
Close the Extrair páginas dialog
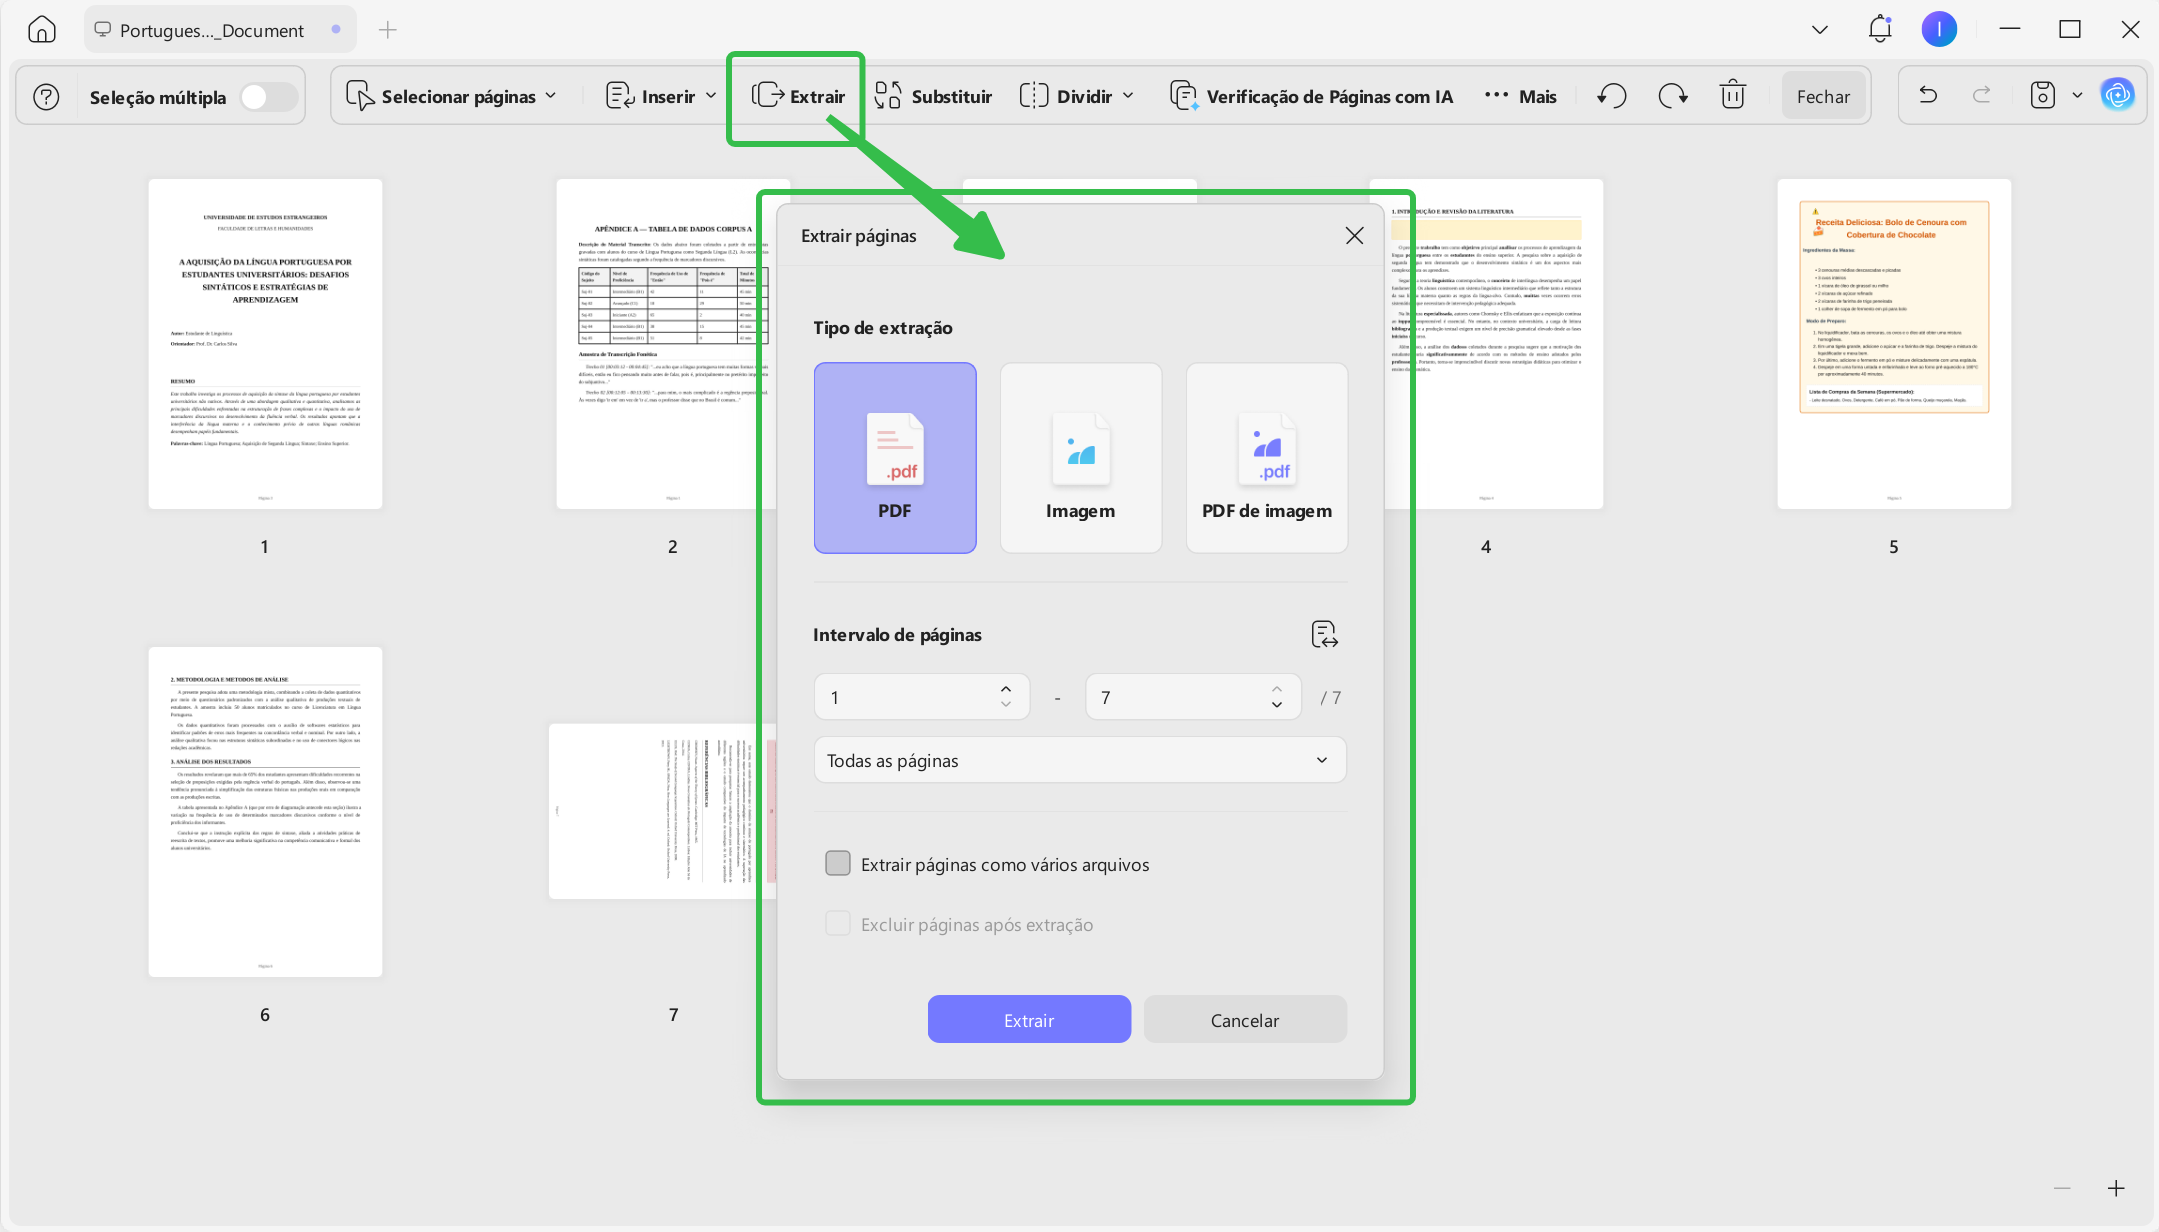1354,236
